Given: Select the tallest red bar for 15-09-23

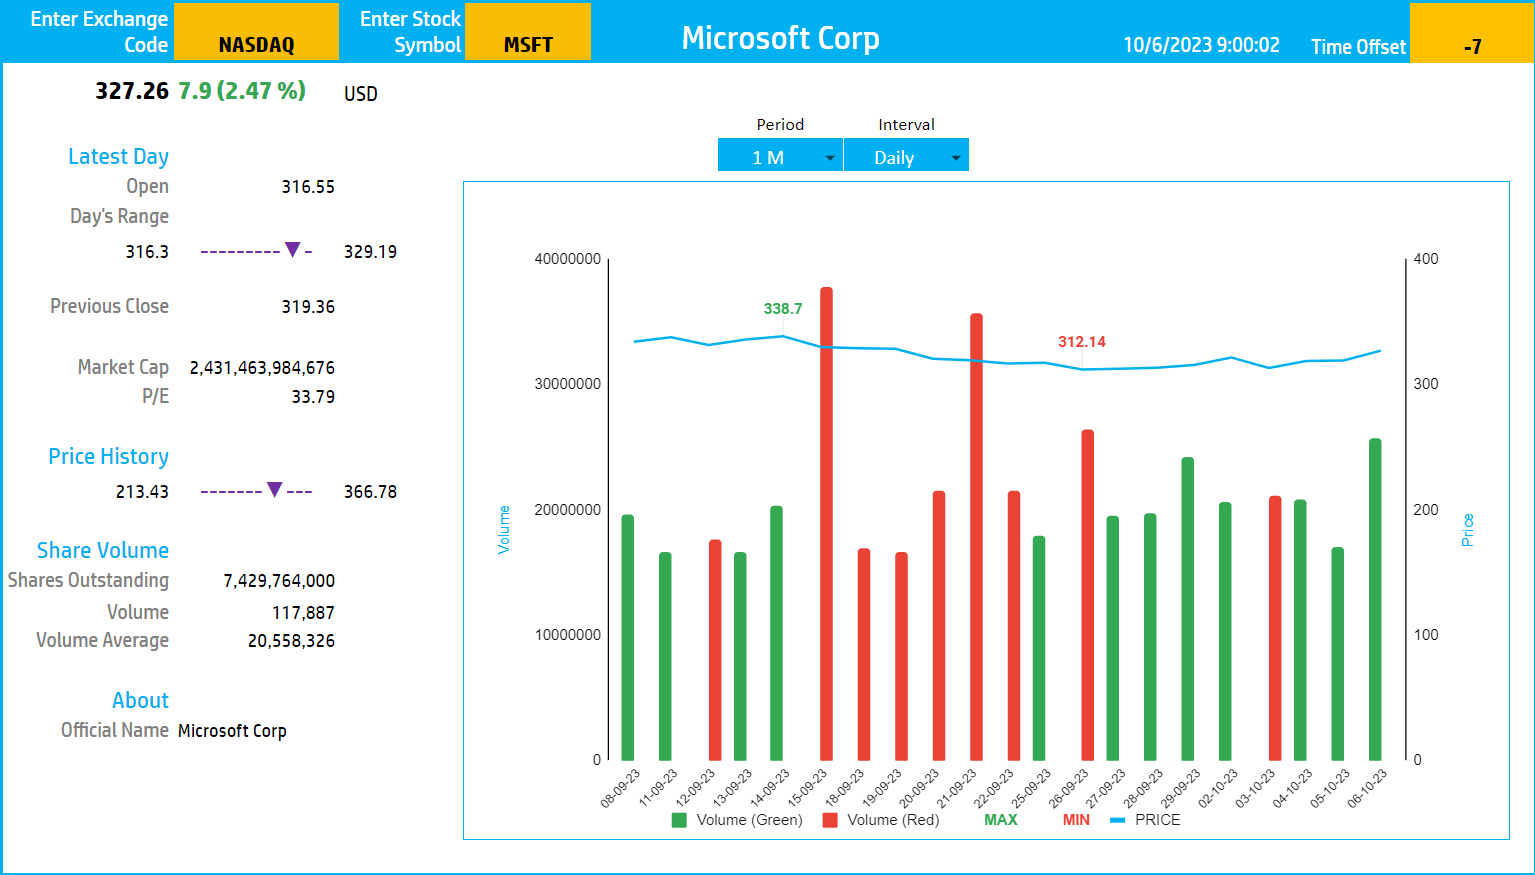Looking at the screenshot, I should click(826, 524).
